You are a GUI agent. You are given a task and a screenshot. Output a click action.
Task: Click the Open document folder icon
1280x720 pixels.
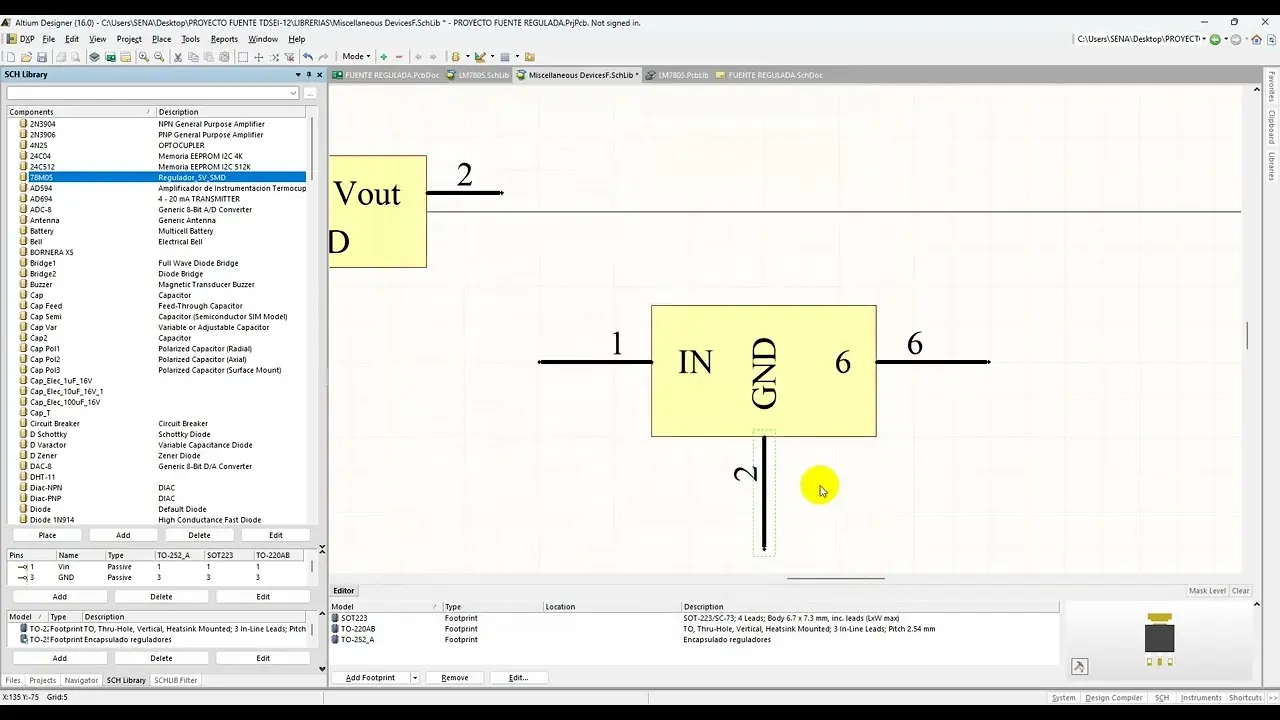pyautogui.click(x=27, y=57)
